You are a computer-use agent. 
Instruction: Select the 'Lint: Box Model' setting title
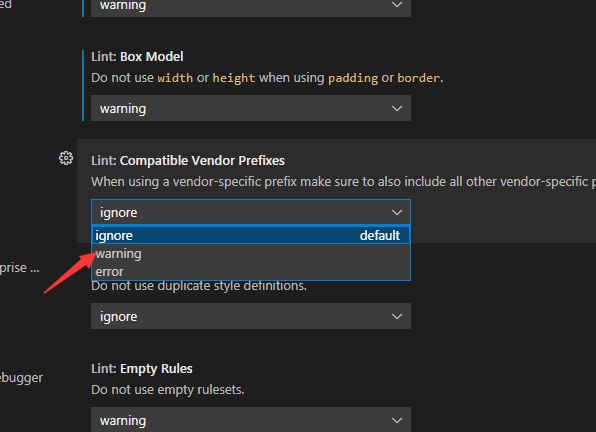click(137, 57)
